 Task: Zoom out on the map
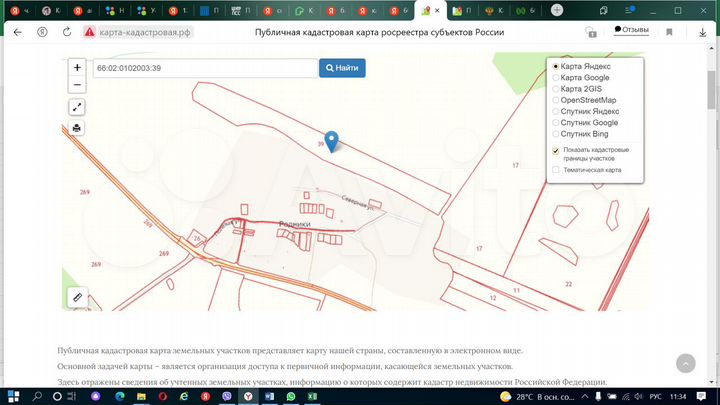click(x=77, y=85)
